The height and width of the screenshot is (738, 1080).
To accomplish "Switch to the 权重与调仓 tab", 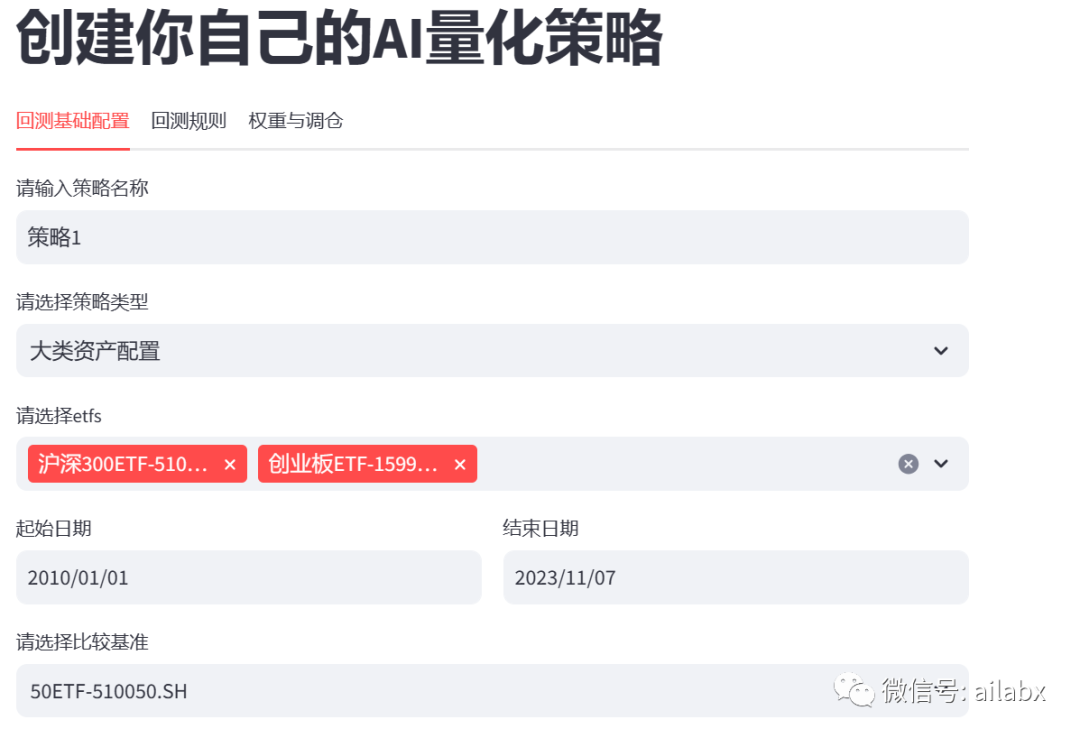I will click(294, 120).
